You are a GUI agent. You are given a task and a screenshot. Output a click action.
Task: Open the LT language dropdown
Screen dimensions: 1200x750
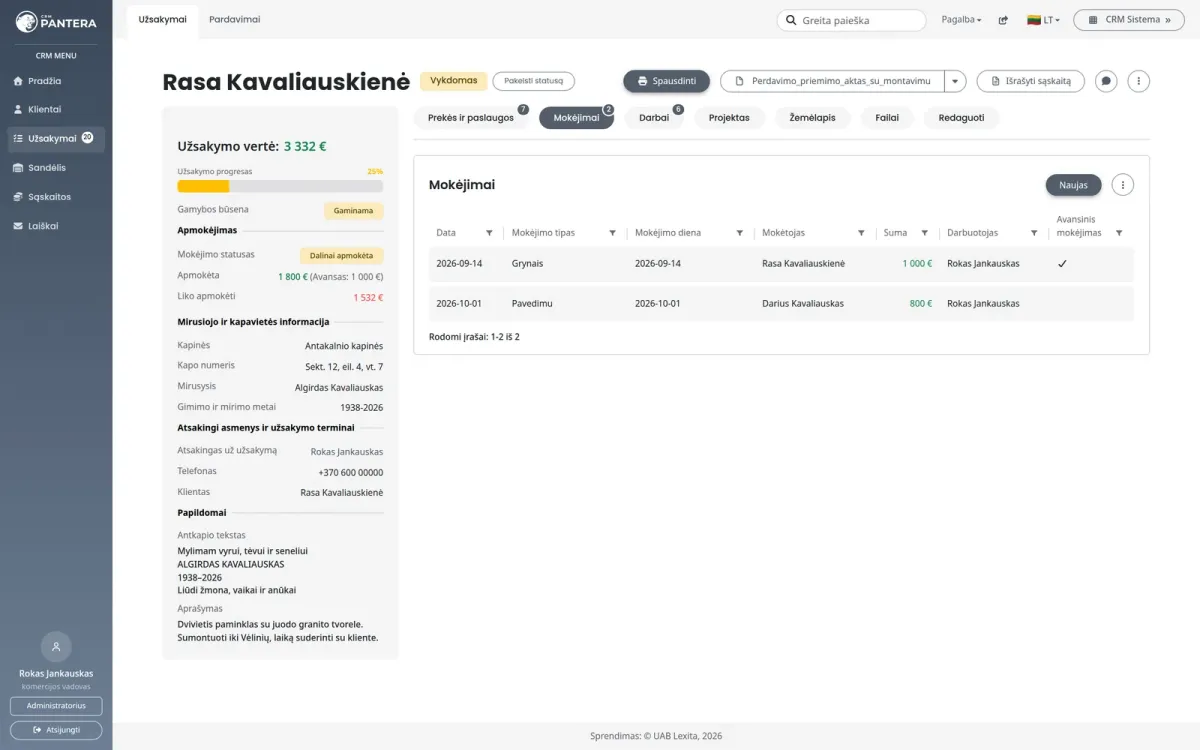(x=1043, y=20)
